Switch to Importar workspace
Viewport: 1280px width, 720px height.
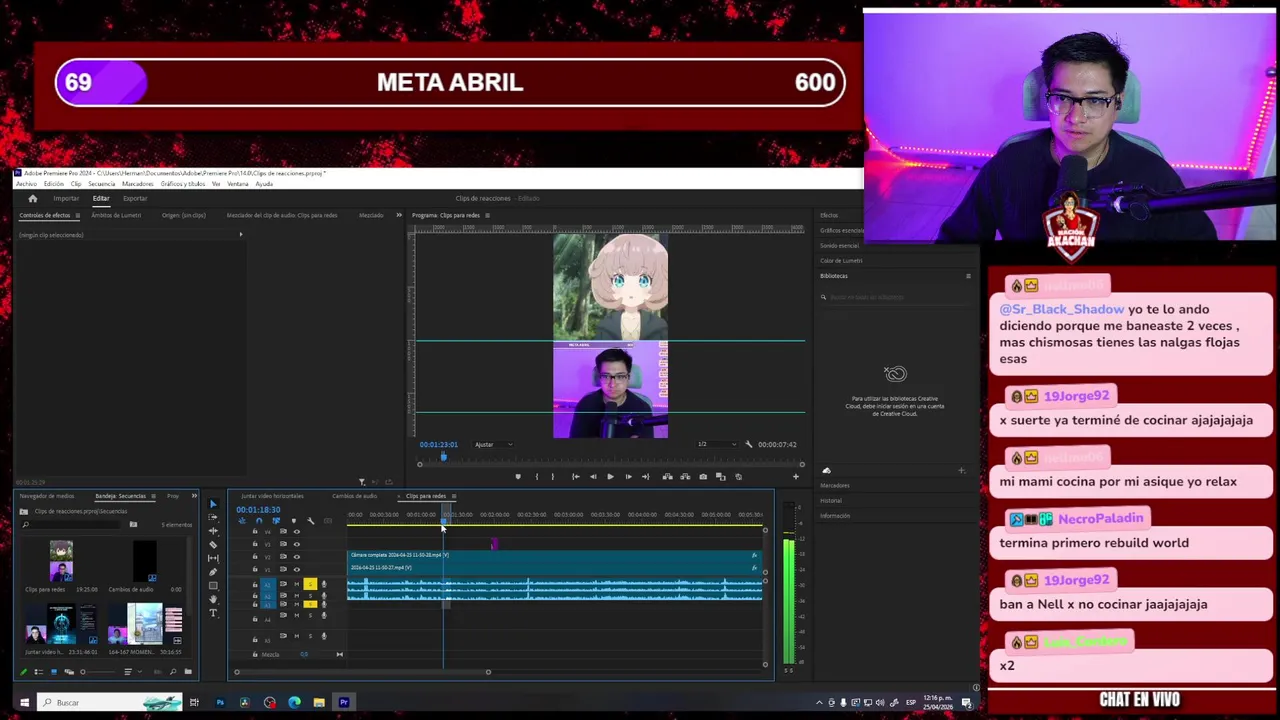66,198
